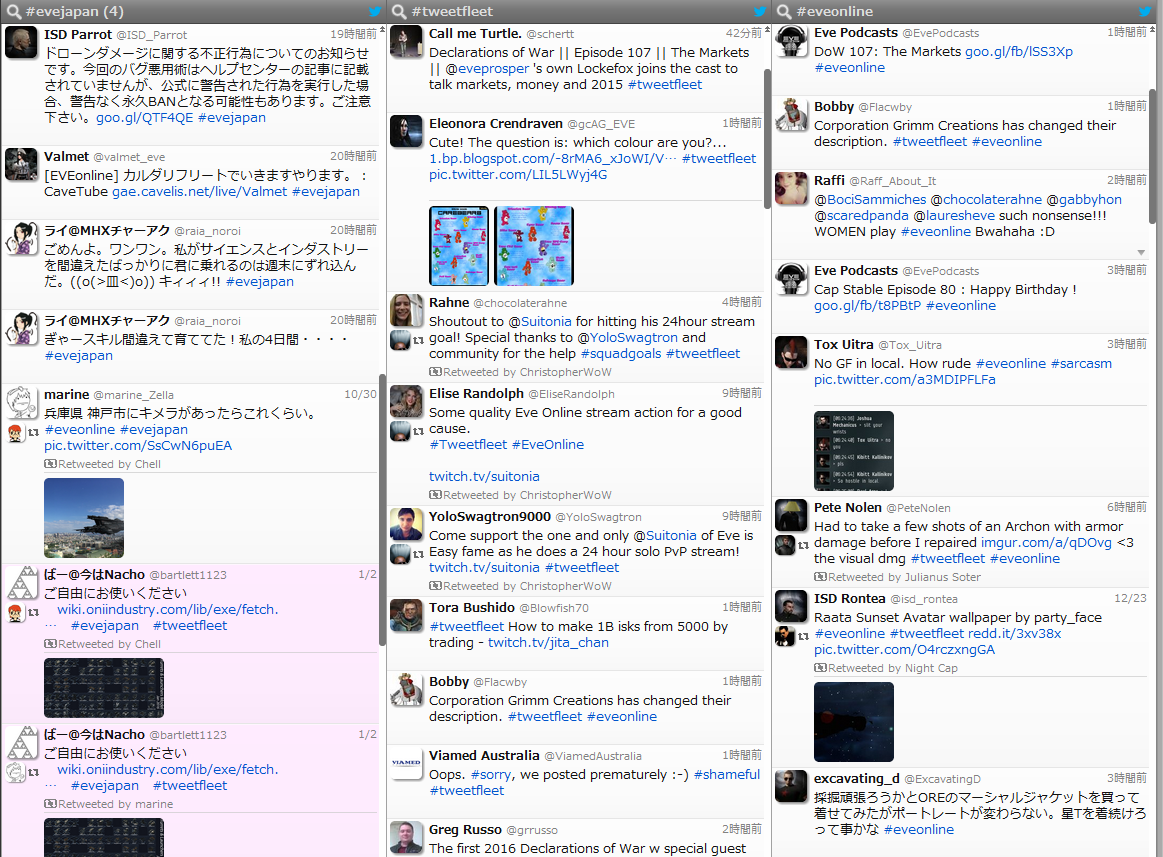Open pic.twitter.com/LIL5LWyj4G link

point(518,174)
